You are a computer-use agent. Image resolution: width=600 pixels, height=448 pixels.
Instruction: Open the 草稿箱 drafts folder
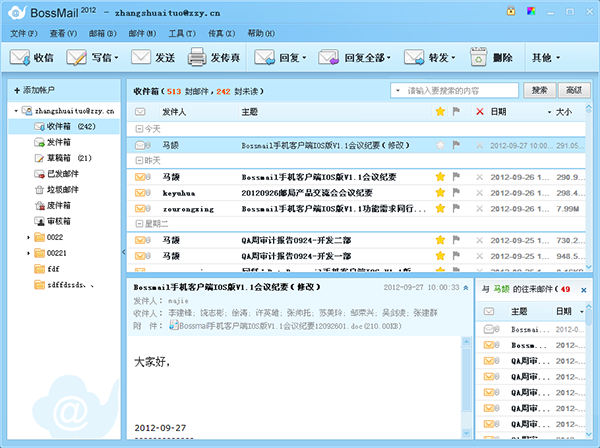[x=63, y=158]
